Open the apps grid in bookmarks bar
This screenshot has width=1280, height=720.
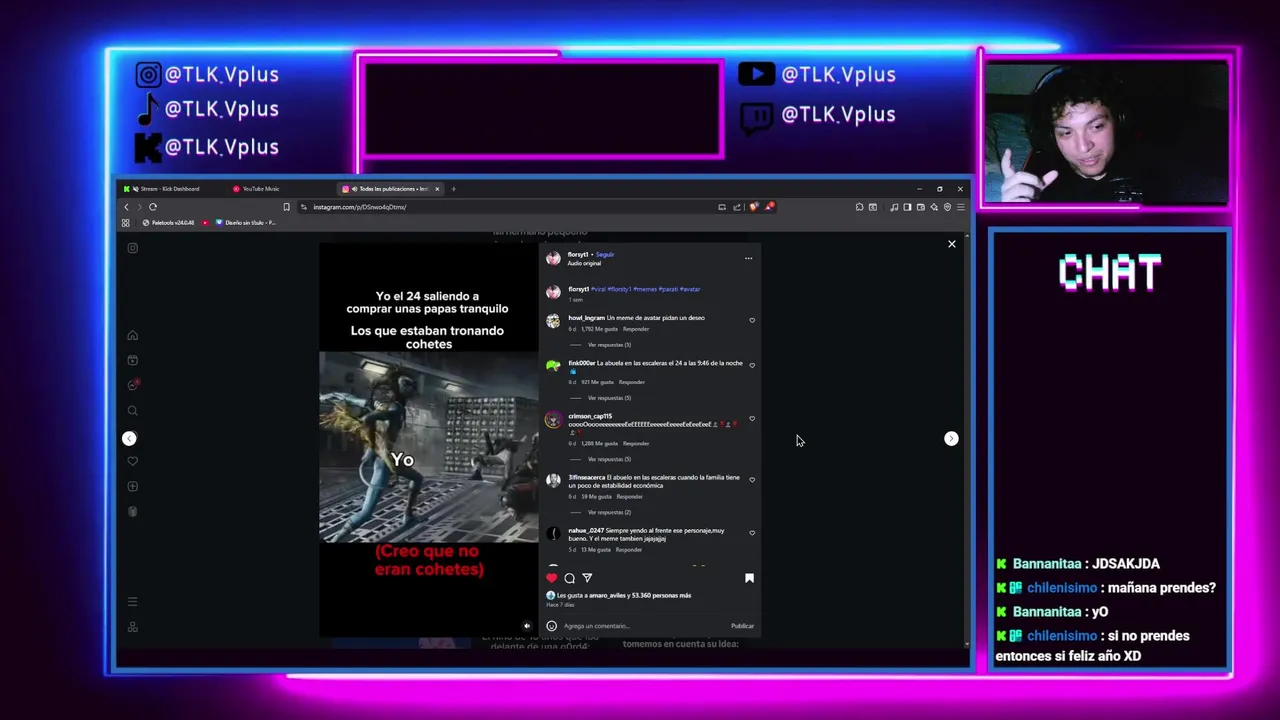pos(126,223)
